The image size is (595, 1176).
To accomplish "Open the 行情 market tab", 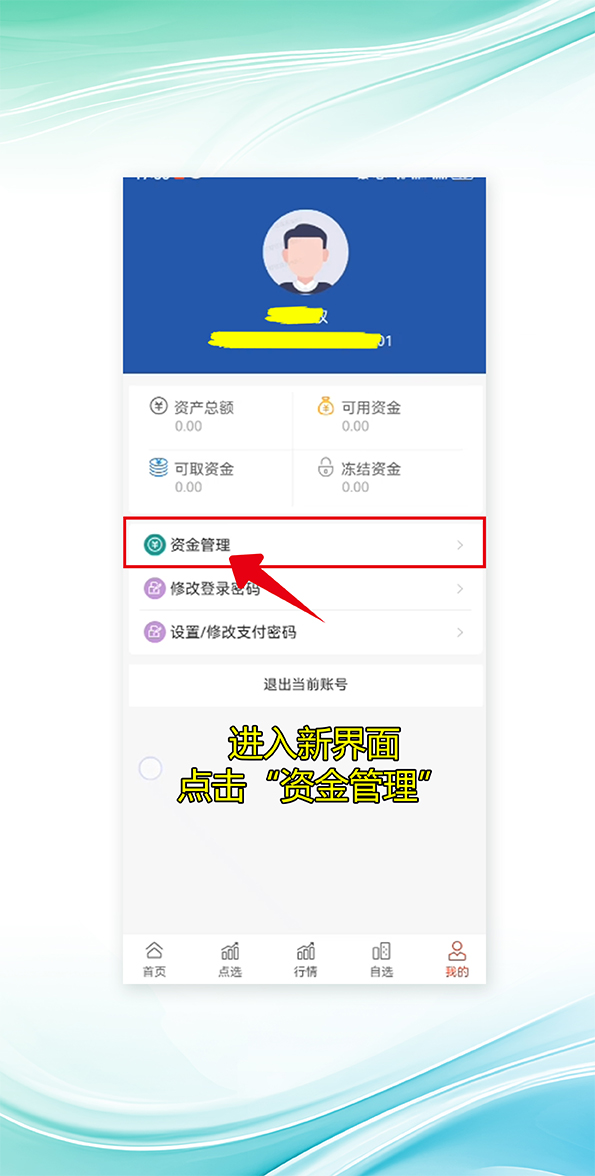I will tap(305, 960).
